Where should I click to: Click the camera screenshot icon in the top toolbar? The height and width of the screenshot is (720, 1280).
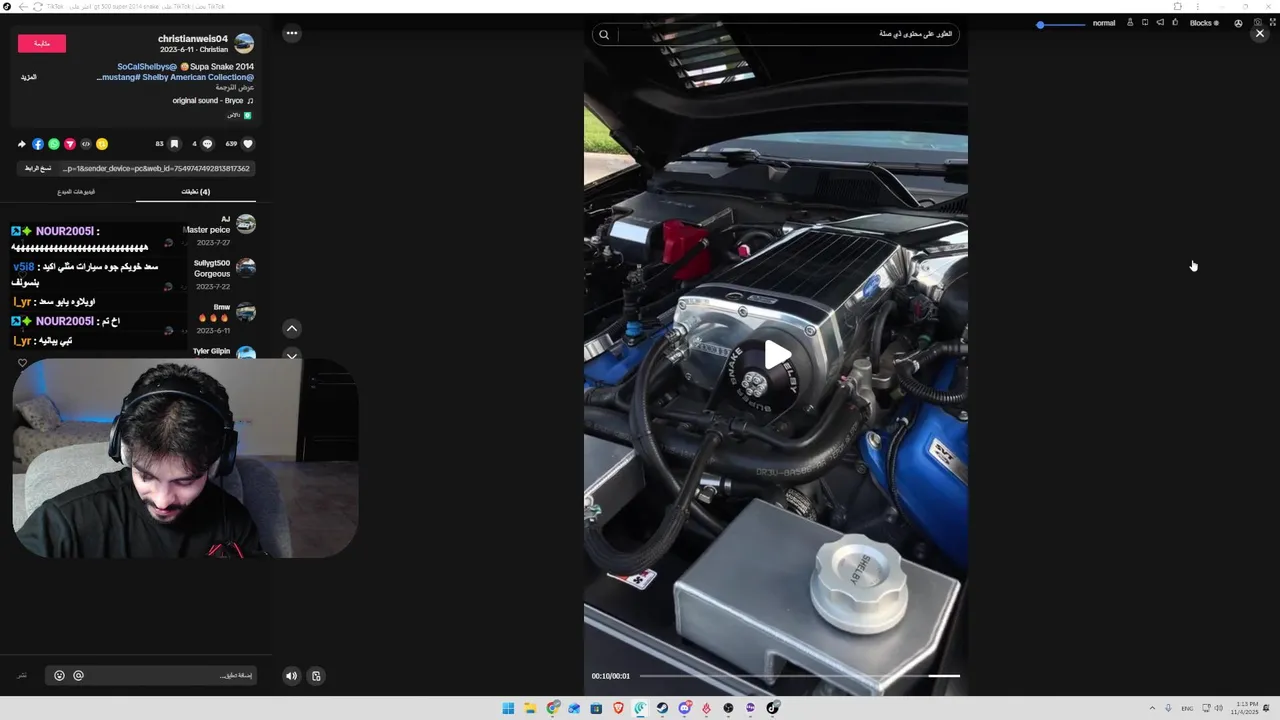coord(1257,22)
